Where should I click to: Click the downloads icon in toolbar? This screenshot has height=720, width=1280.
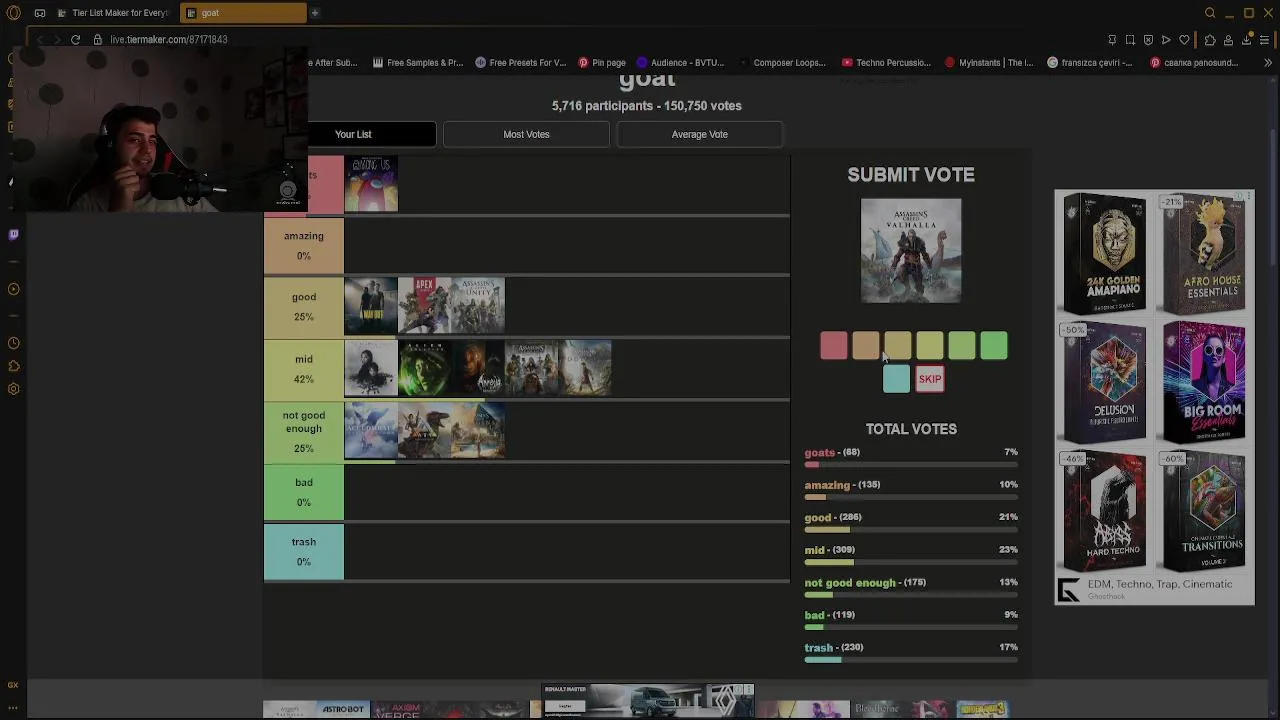[1246, 39]
